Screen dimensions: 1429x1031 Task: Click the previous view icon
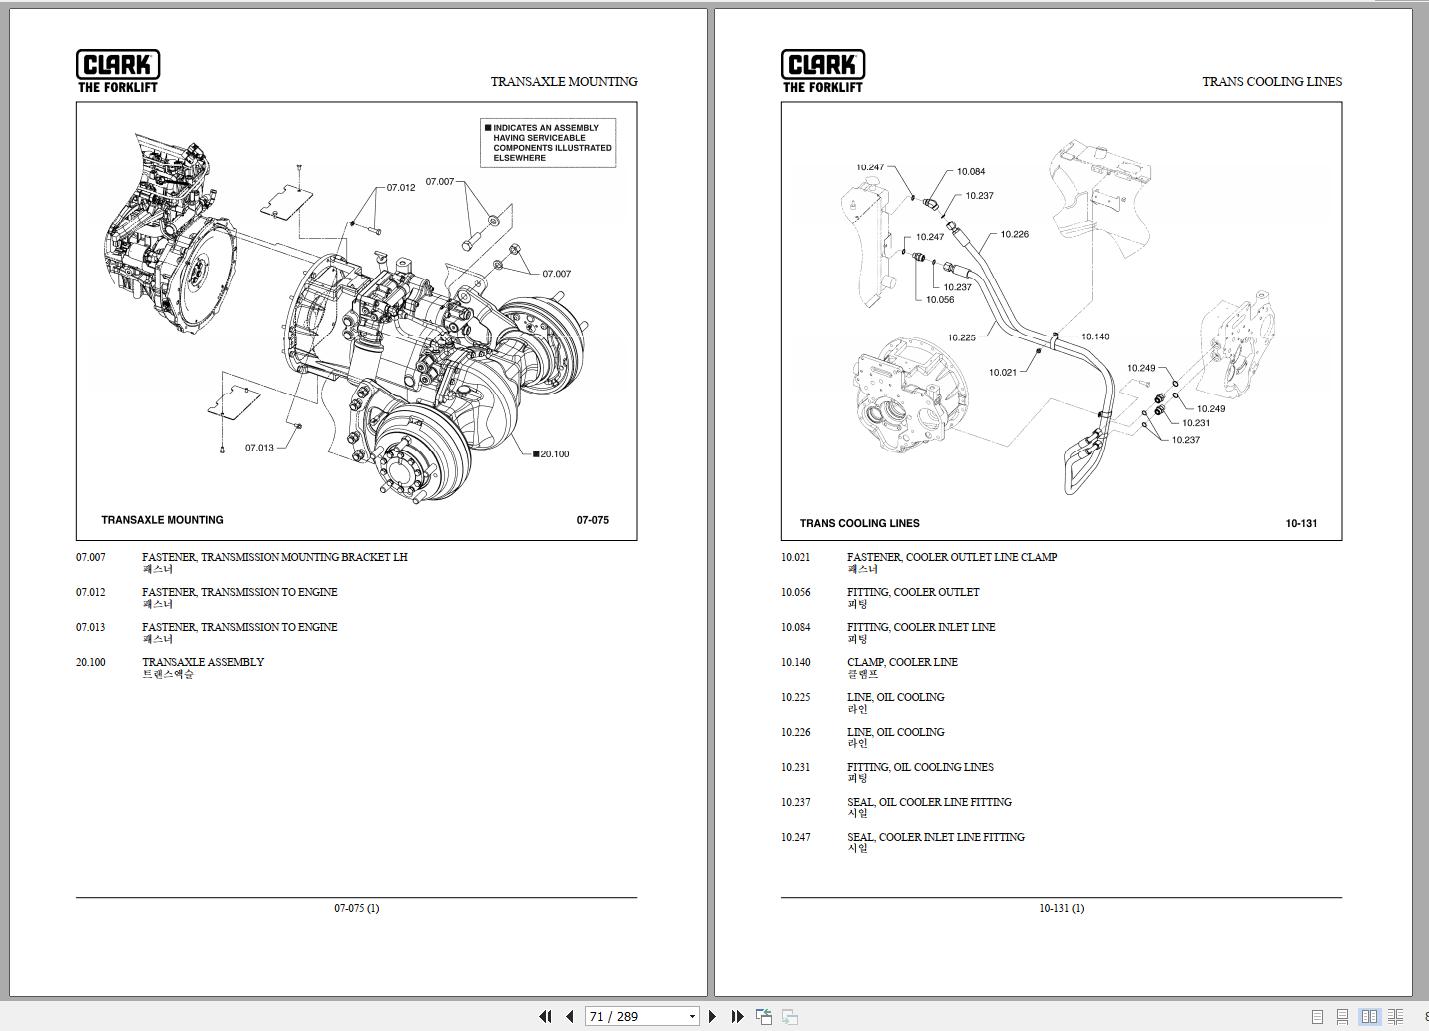764,1016
